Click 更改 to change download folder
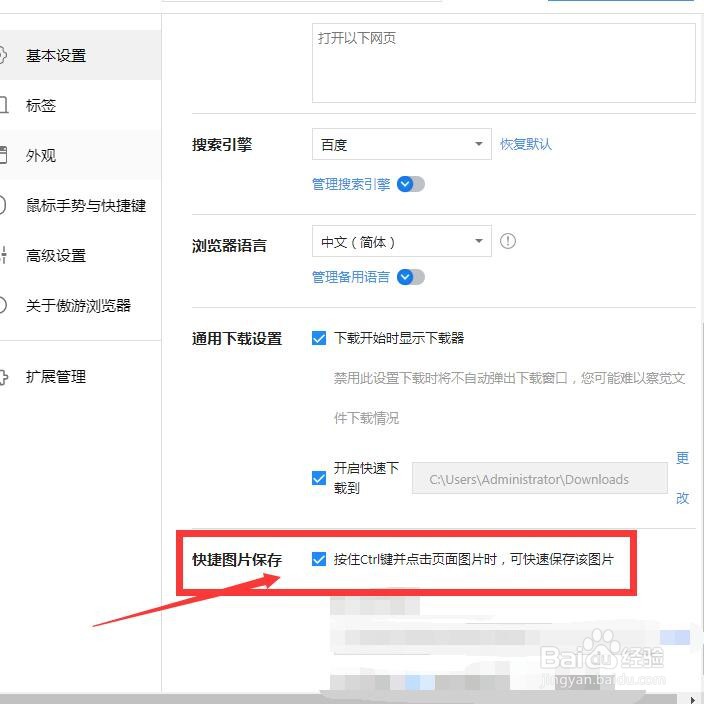 coord(682,478)
